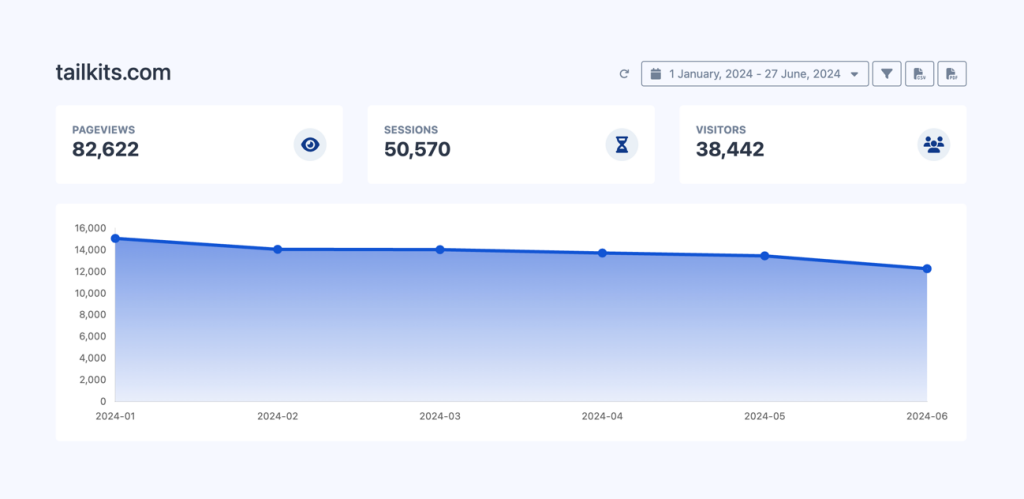The height and width of the screenshot is (499, 1024).
Task: Export report as CSV file
Action: (x=920, y=74)
